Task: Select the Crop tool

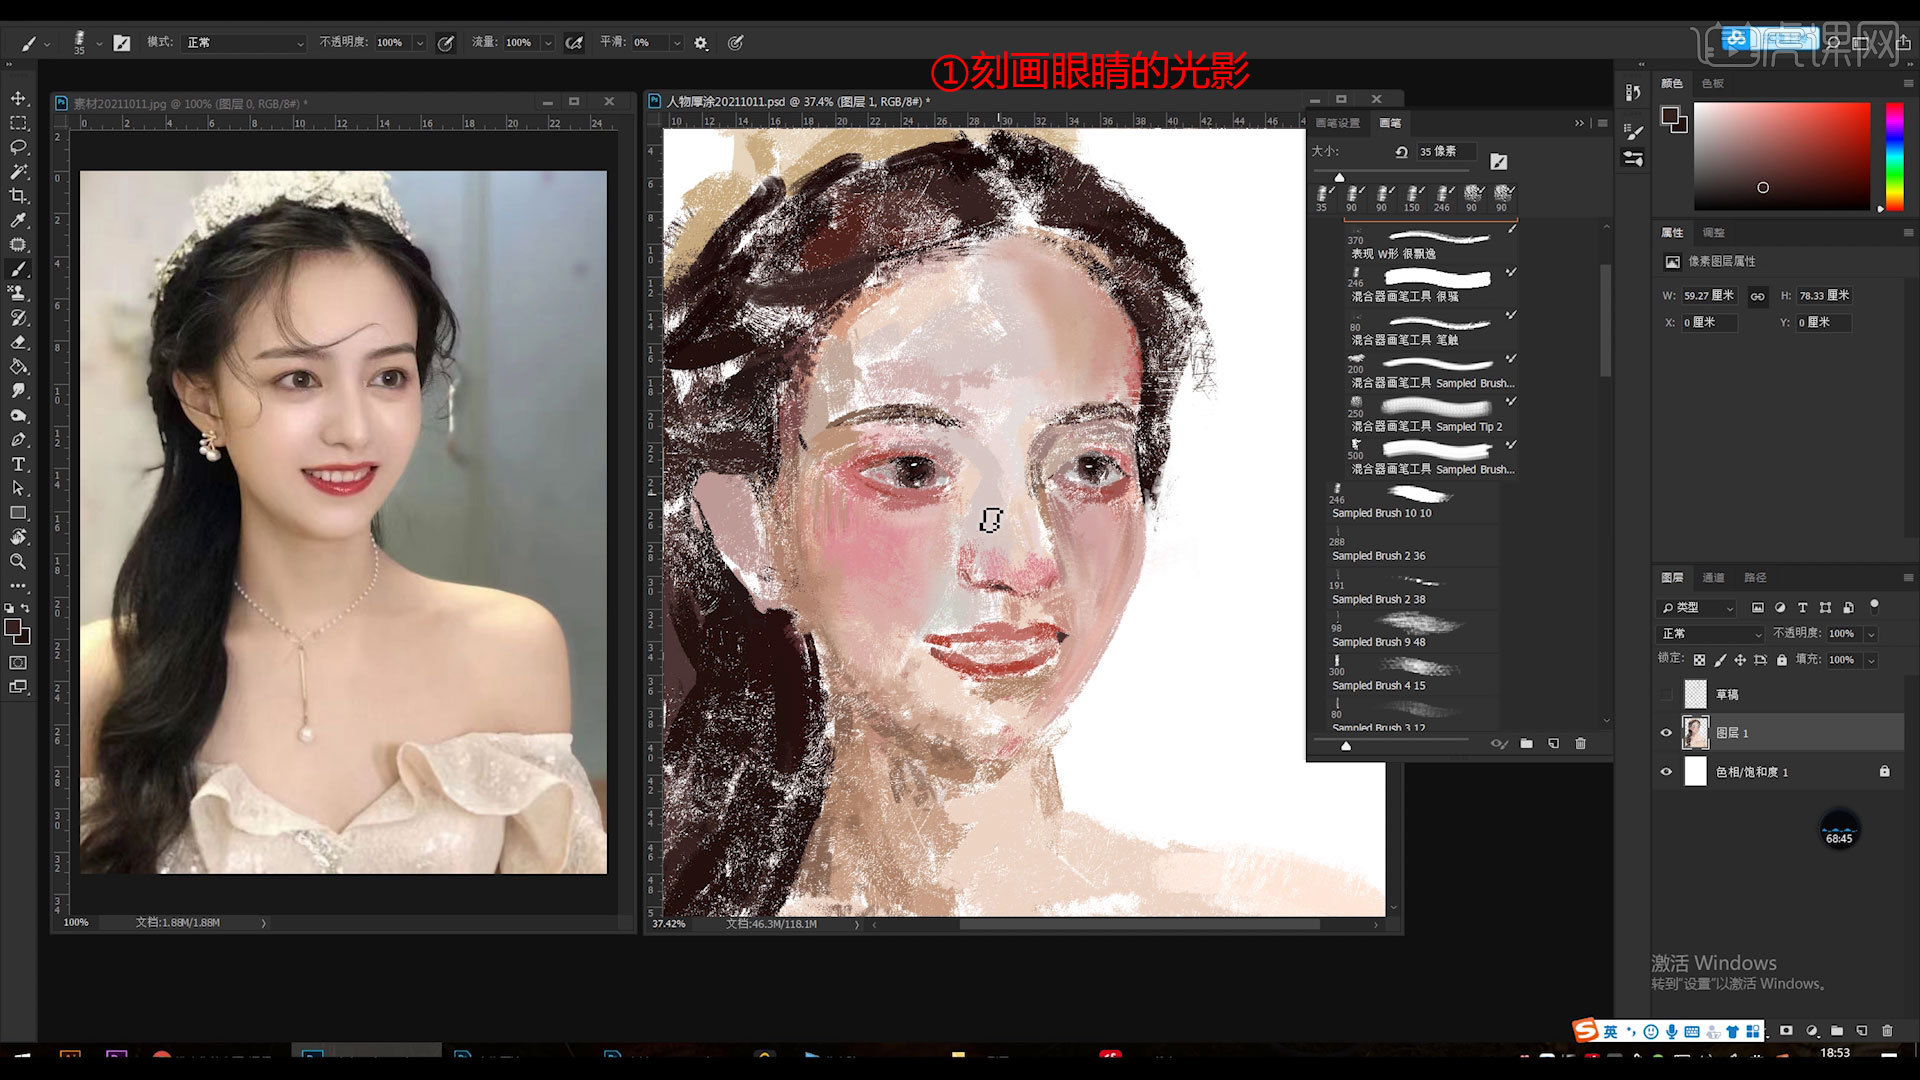Action: pyautogui.click(x=18, y=196)
